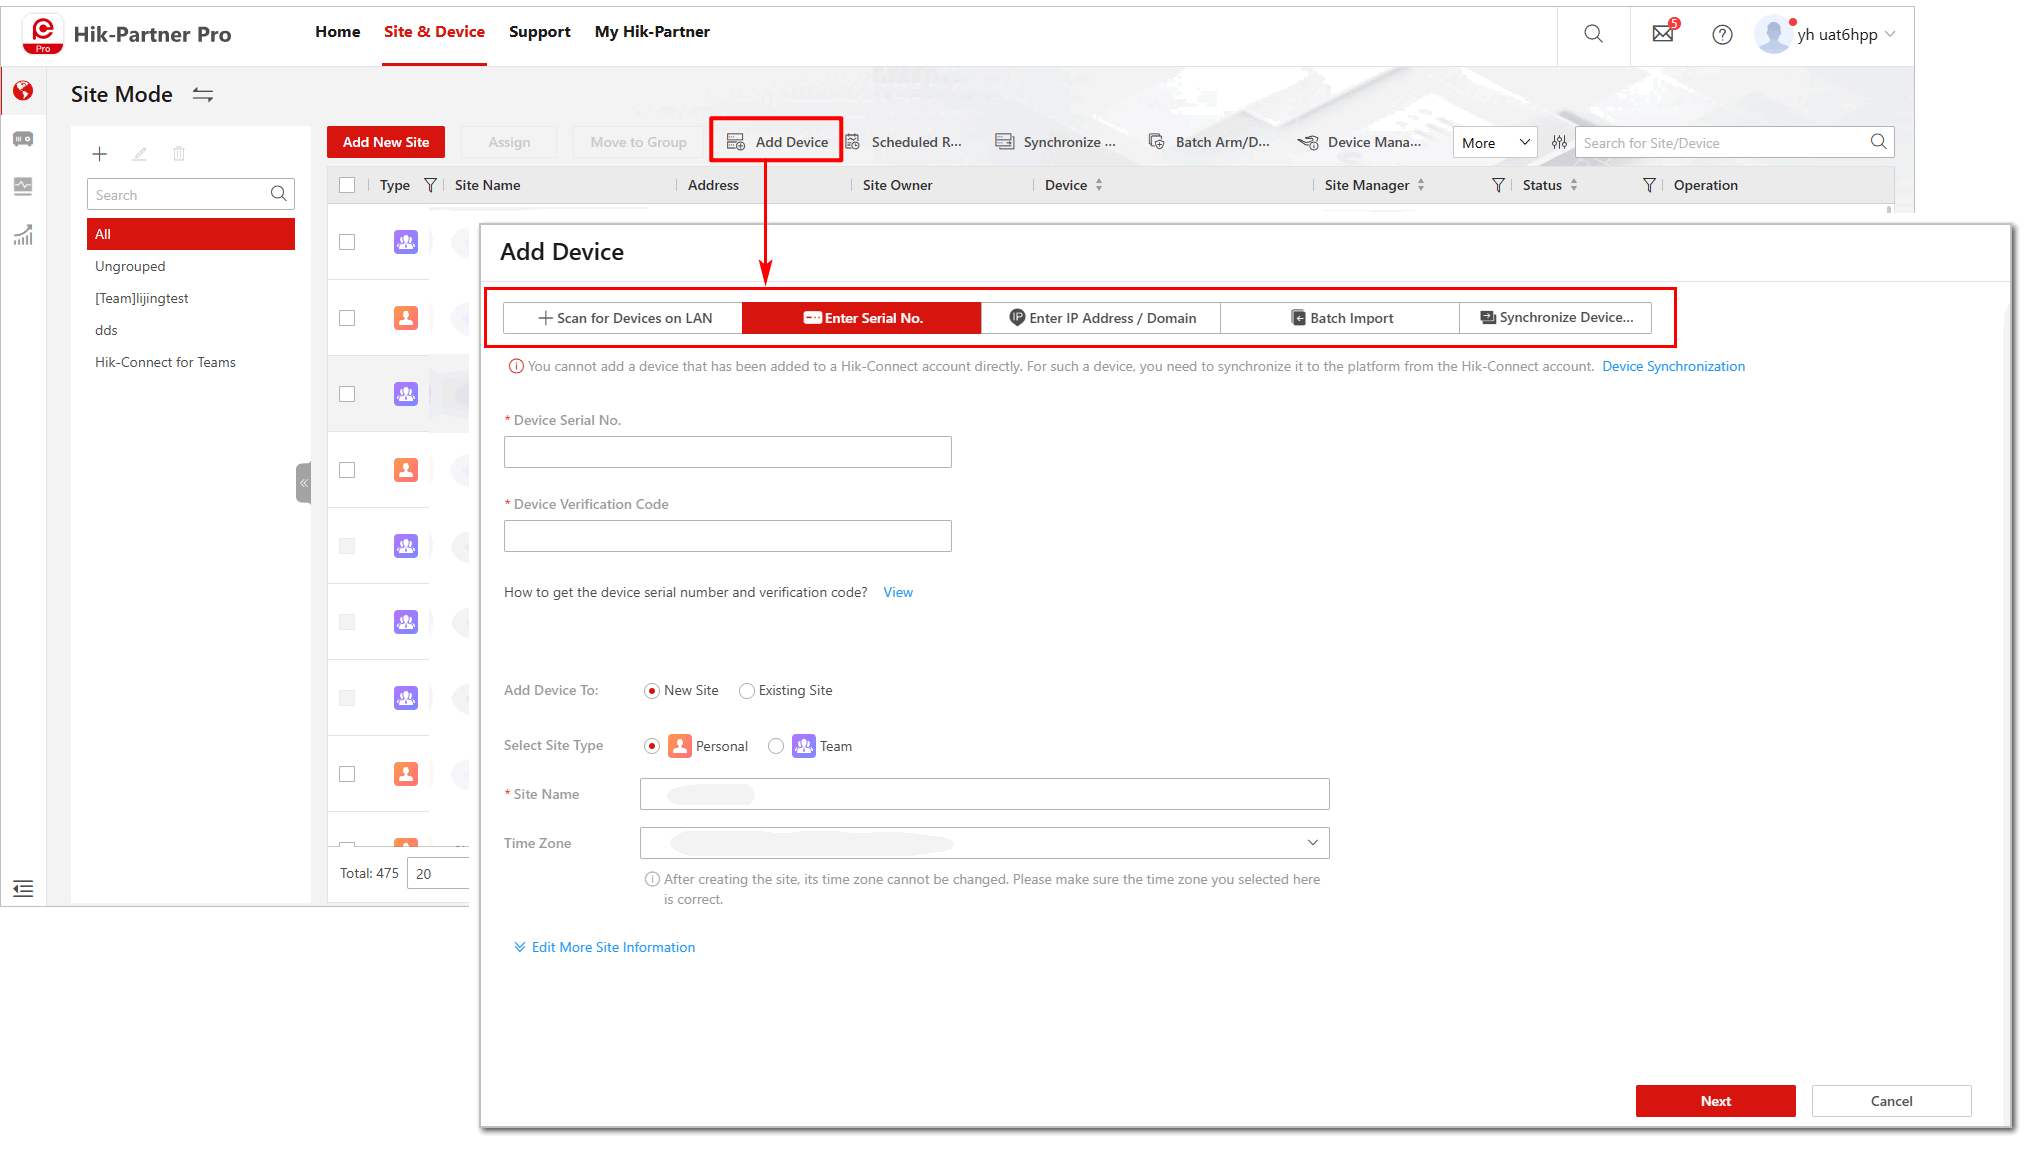Image resolution: width=2033 pixels, height=1150 pixels.
Task: Click the Device Verification Code field
Action: tap(728, 536)
